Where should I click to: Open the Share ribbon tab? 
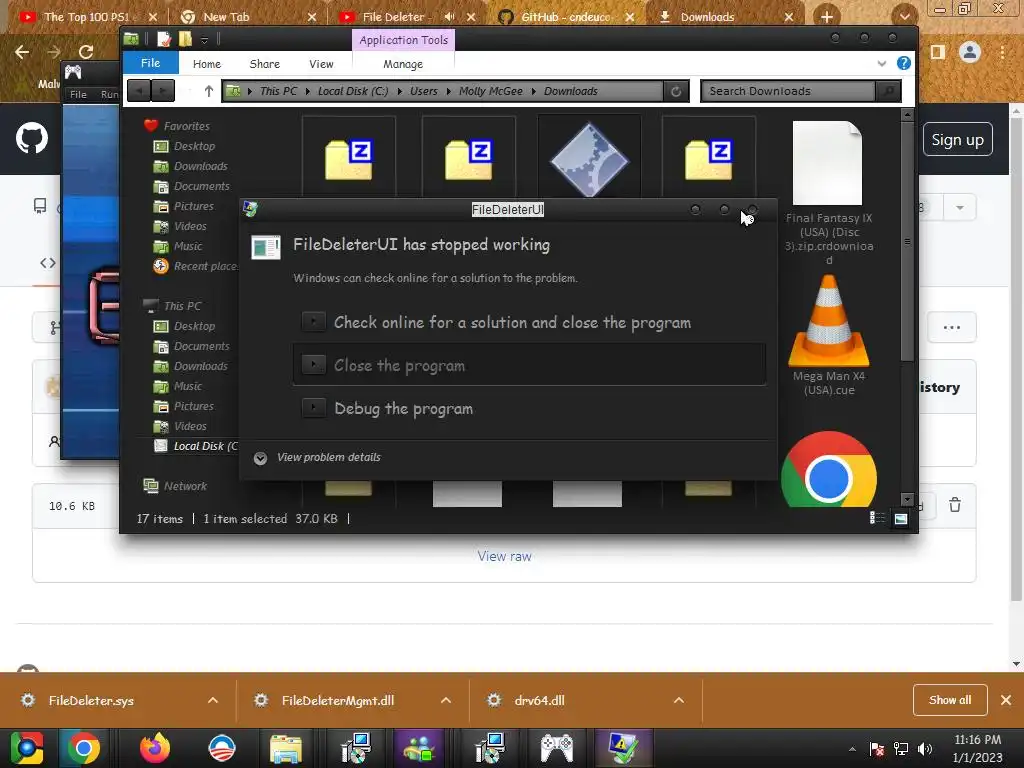pyautogui.click(x=264, y=64)
